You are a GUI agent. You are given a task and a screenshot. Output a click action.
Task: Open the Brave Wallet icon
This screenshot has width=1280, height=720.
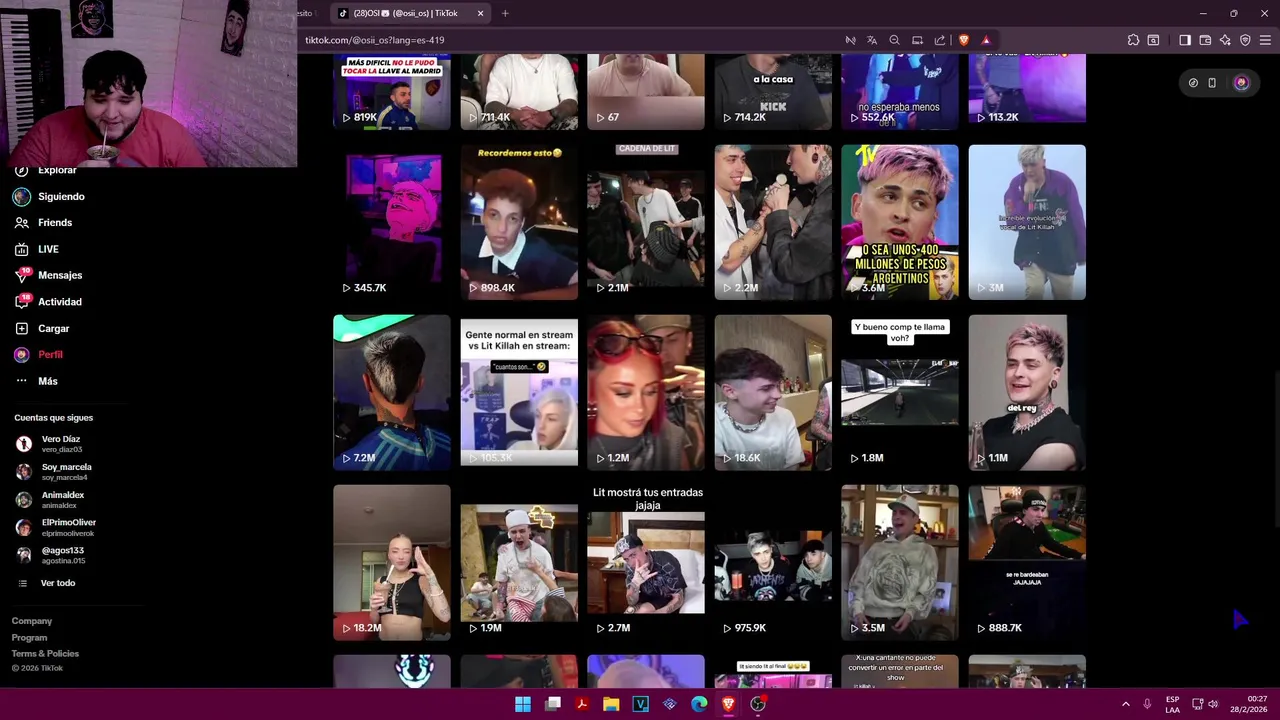point(1205,40)
